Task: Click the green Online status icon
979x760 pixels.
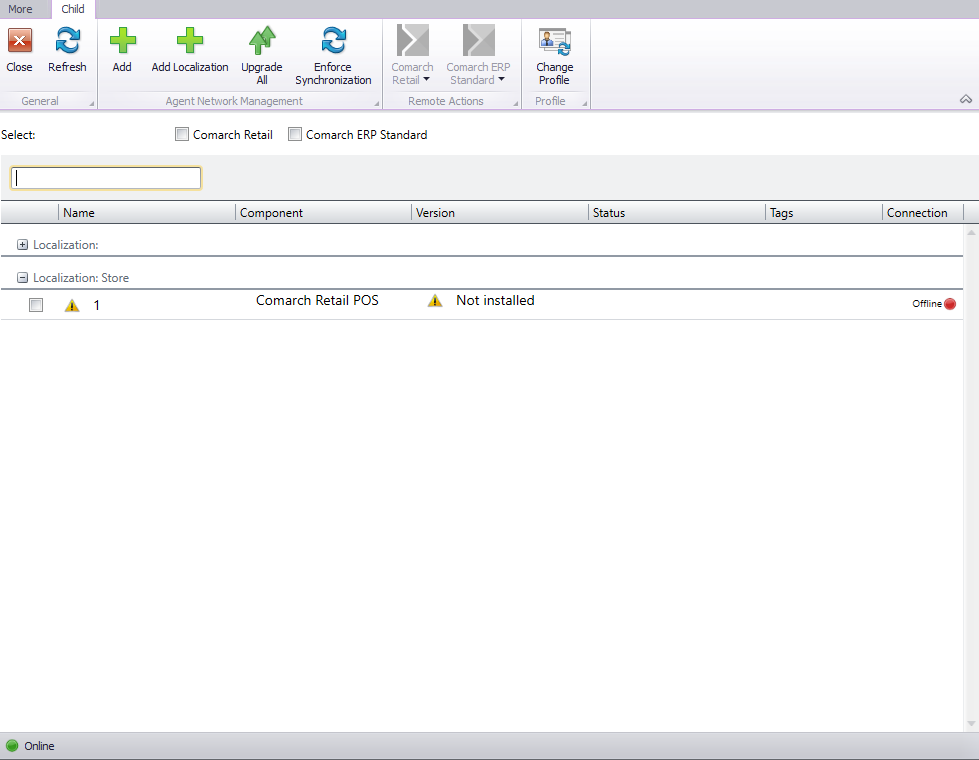Action: 12,746
